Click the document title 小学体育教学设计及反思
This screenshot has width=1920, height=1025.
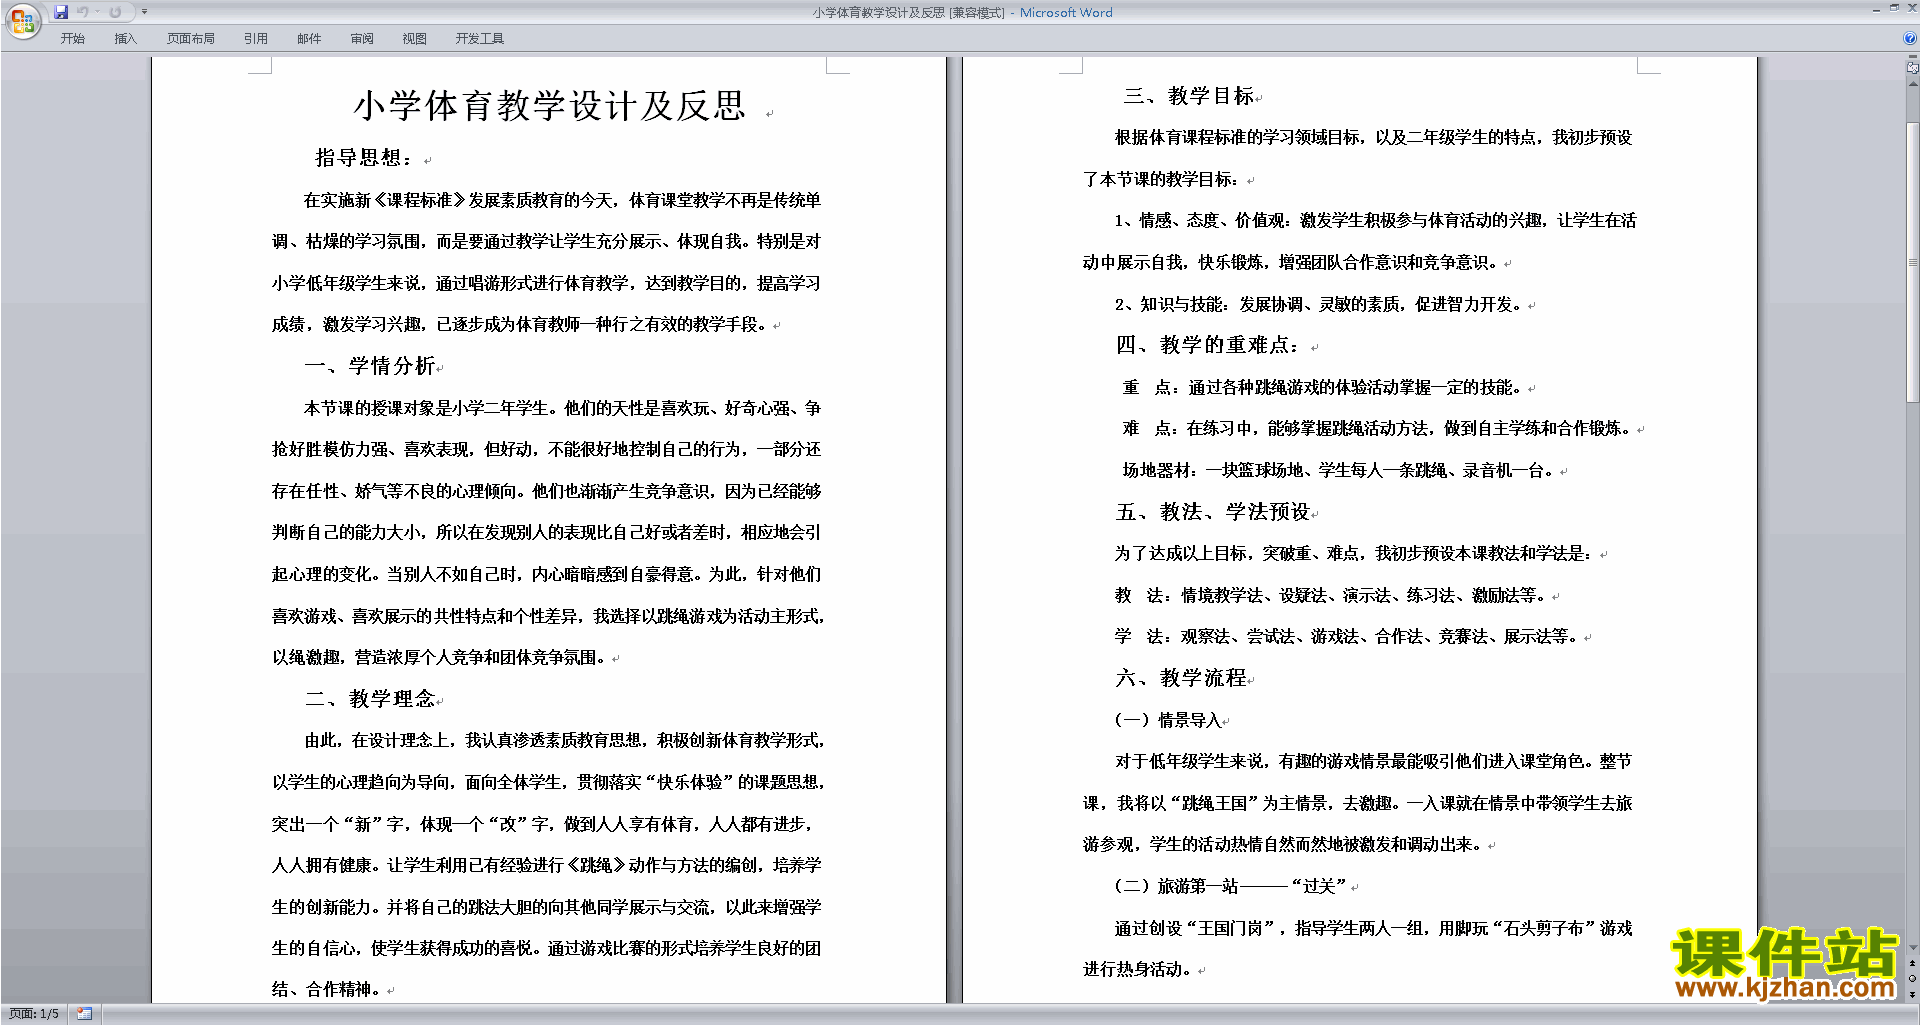550,106
